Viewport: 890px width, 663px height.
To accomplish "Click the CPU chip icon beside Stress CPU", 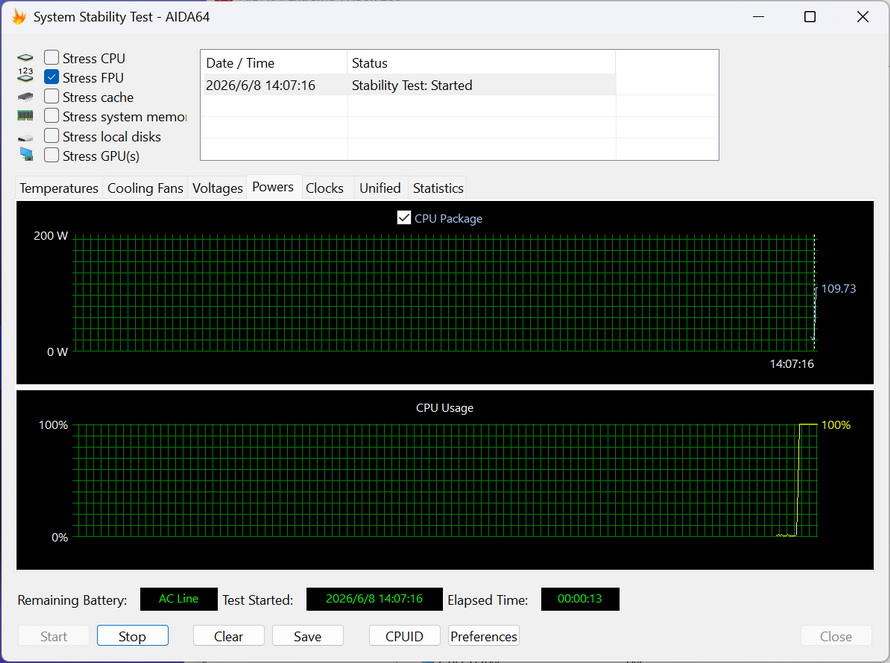I will pyautogui.click(x=25, y=58).
